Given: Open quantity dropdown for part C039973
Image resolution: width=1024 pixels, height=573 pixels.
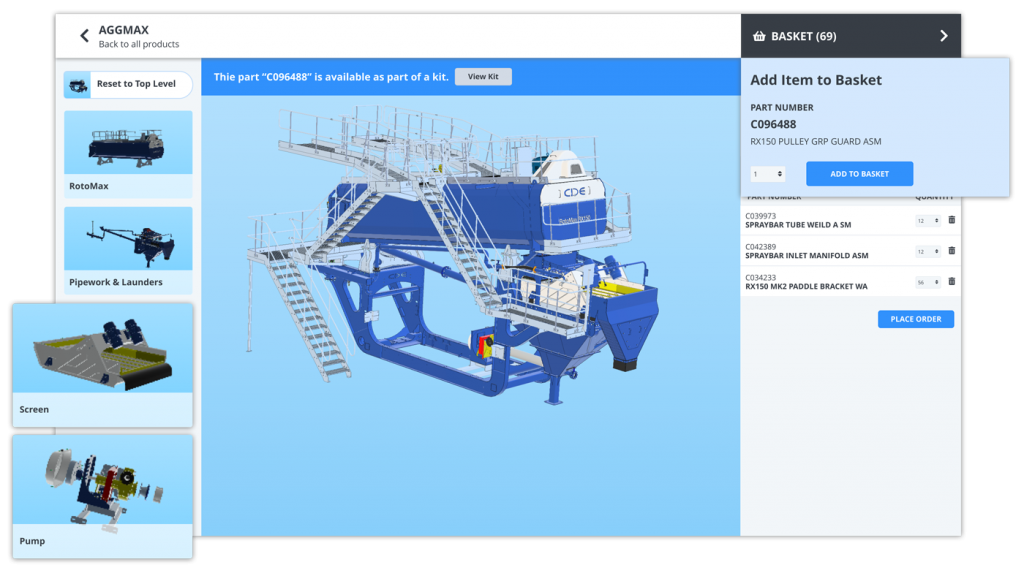Looking at the screenshot, I should 928,220.
